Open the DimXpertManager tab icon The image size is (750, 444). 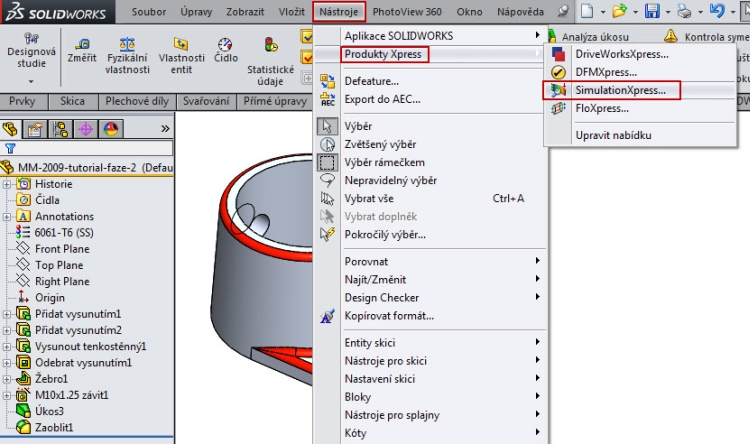pyautogui.click(x=86, y=129)
